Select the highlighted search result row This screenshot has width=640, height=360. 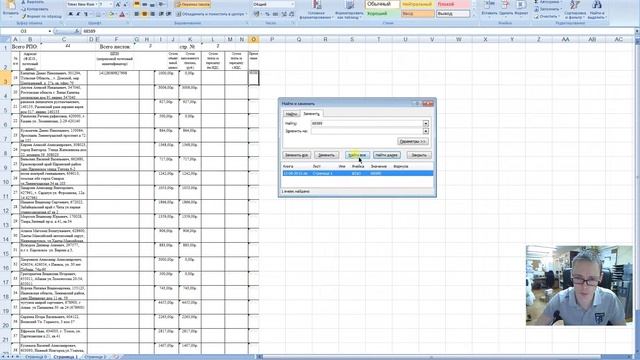pos(357,173)
